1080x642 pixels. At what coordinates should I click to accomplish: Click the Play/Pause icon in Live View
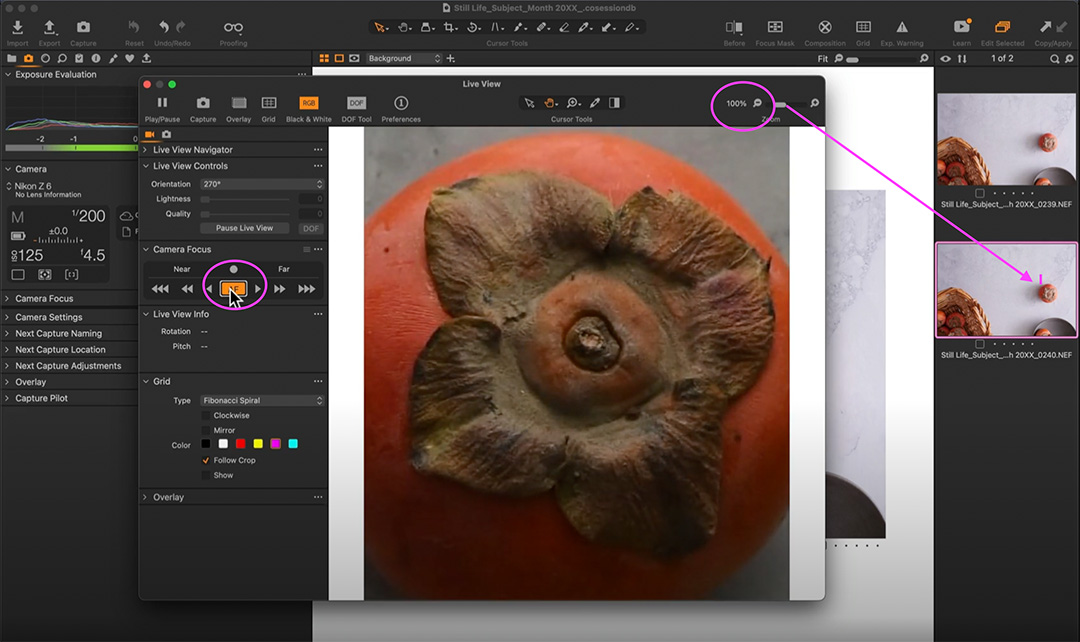(x=163, y=103)
